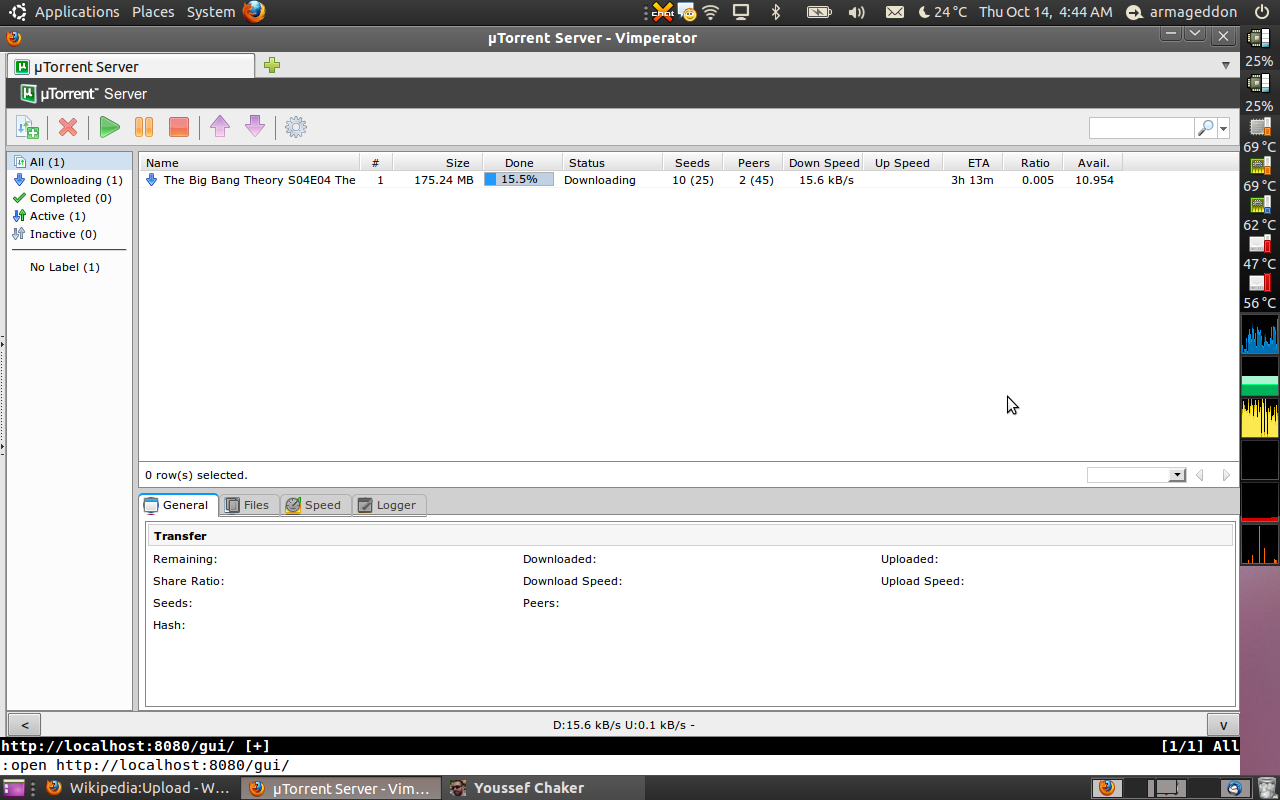Screen dimensions: 1280x800
Task: Sort by the Done column header
Action: (x=520, y=162)
